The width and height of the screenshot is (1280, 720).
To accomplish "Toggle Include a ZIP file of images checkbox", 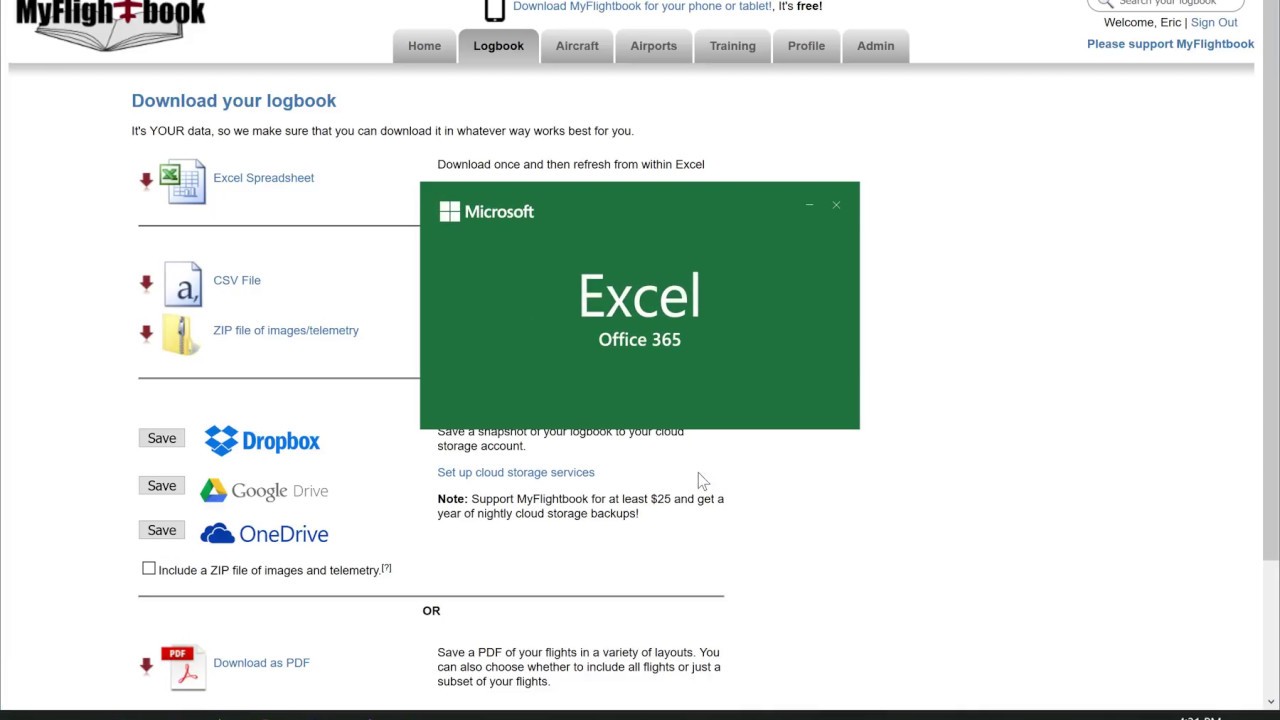I will [149, 569].
